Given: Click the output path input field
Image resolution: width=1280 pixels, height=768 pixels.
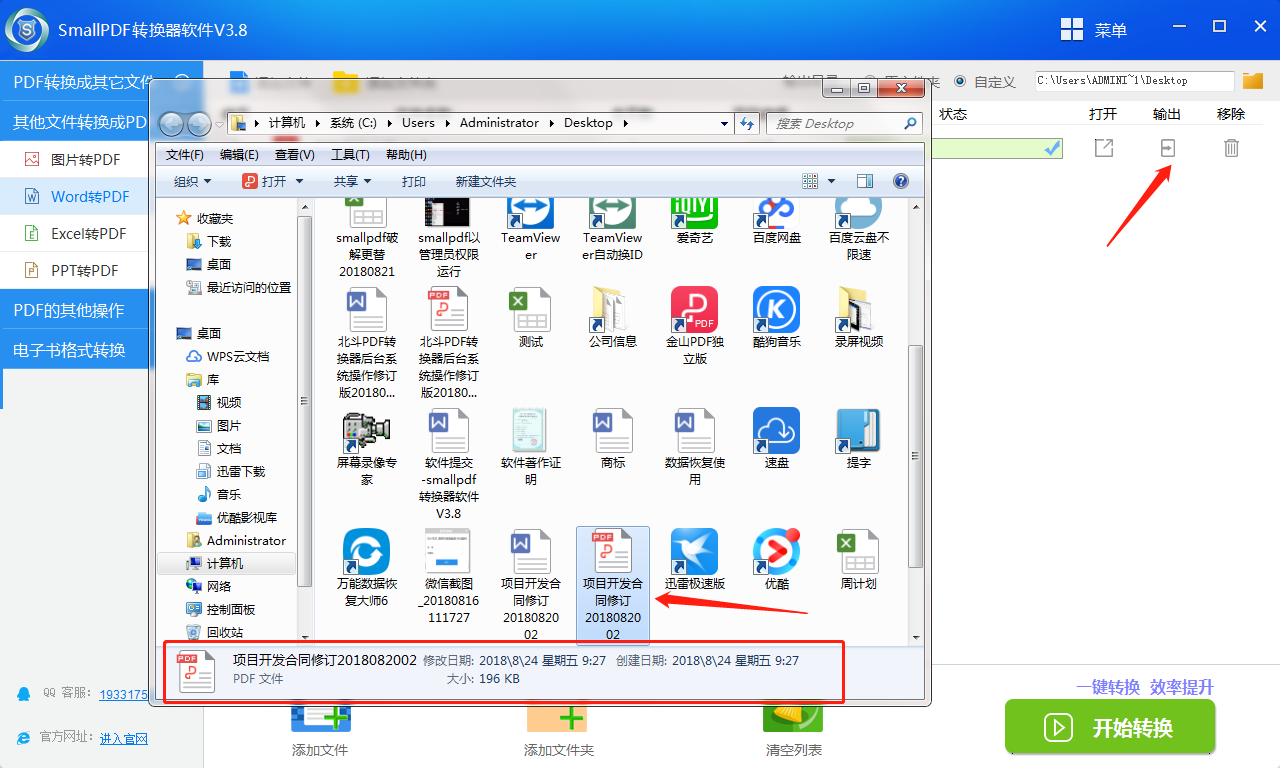Looking at the screenshot, I should tap(1133, 81).
